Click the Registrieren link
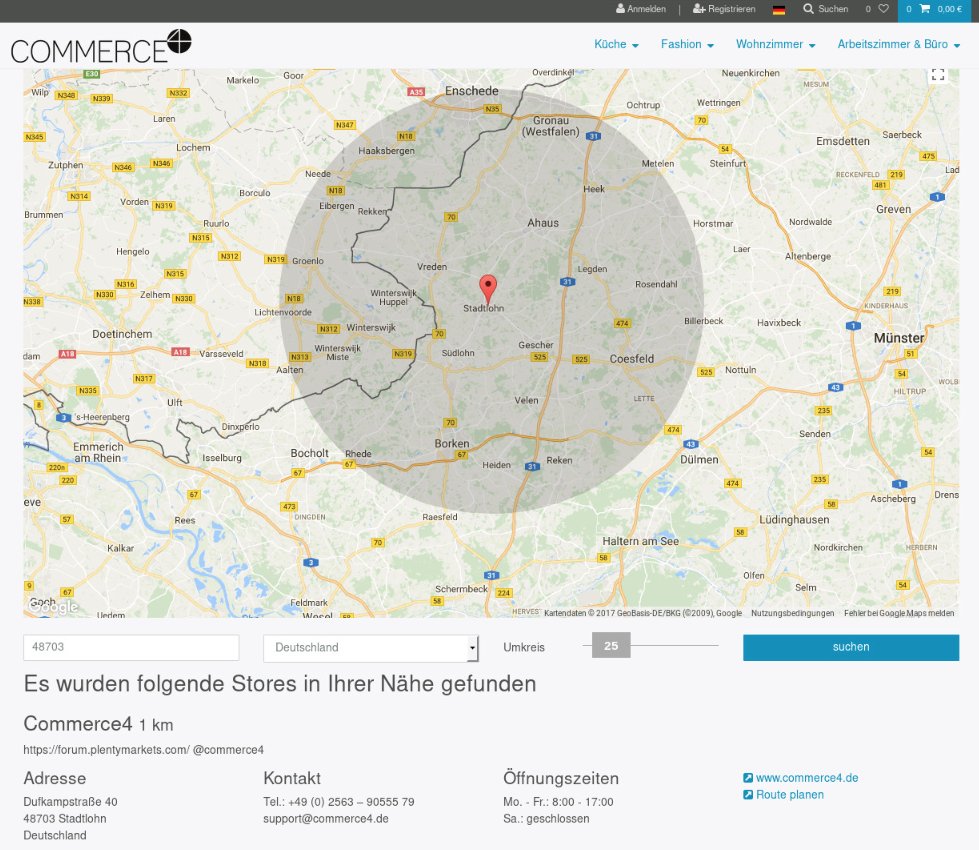979x850 pixels. click(x=731, y=9)
